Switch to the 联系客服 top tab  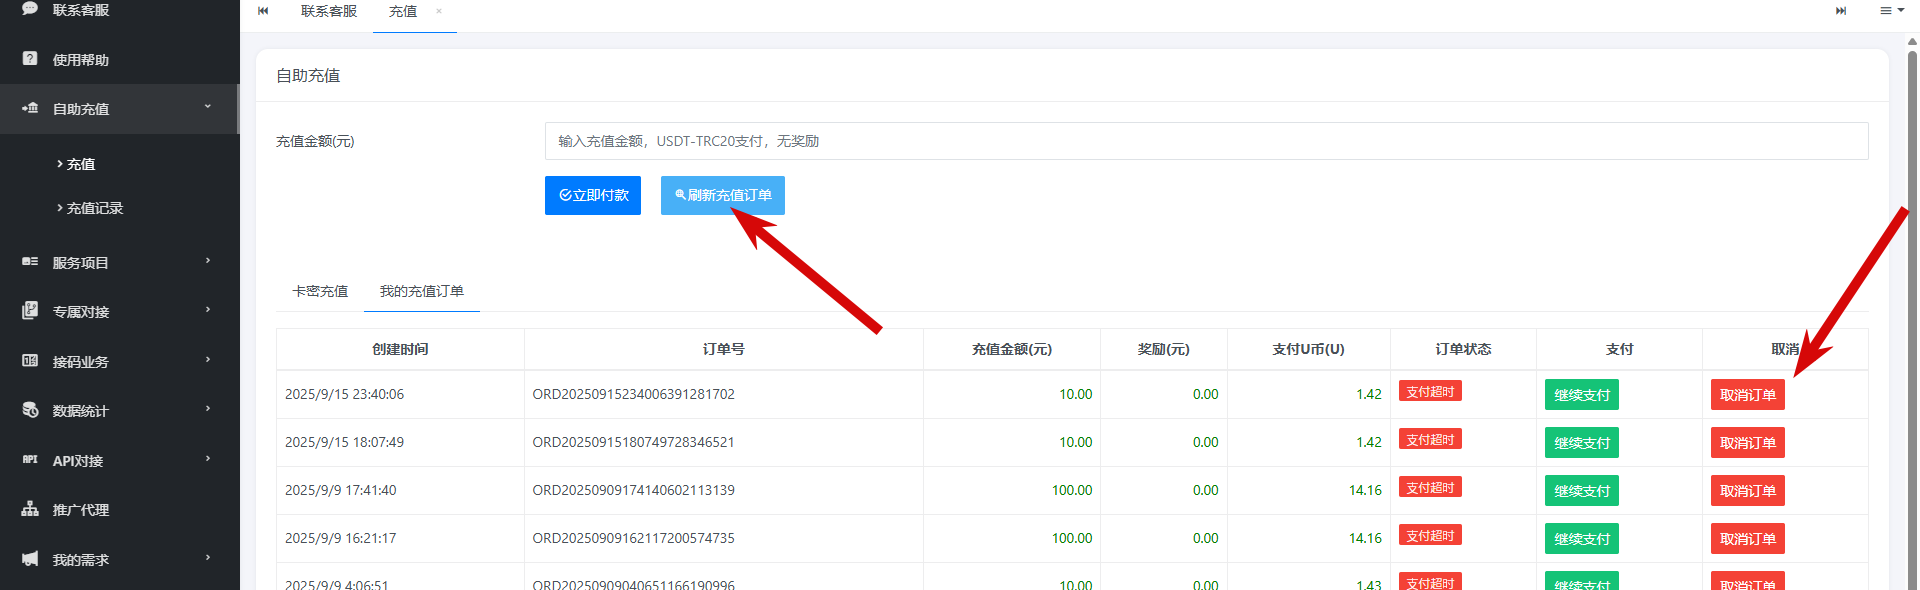[329, 11]
